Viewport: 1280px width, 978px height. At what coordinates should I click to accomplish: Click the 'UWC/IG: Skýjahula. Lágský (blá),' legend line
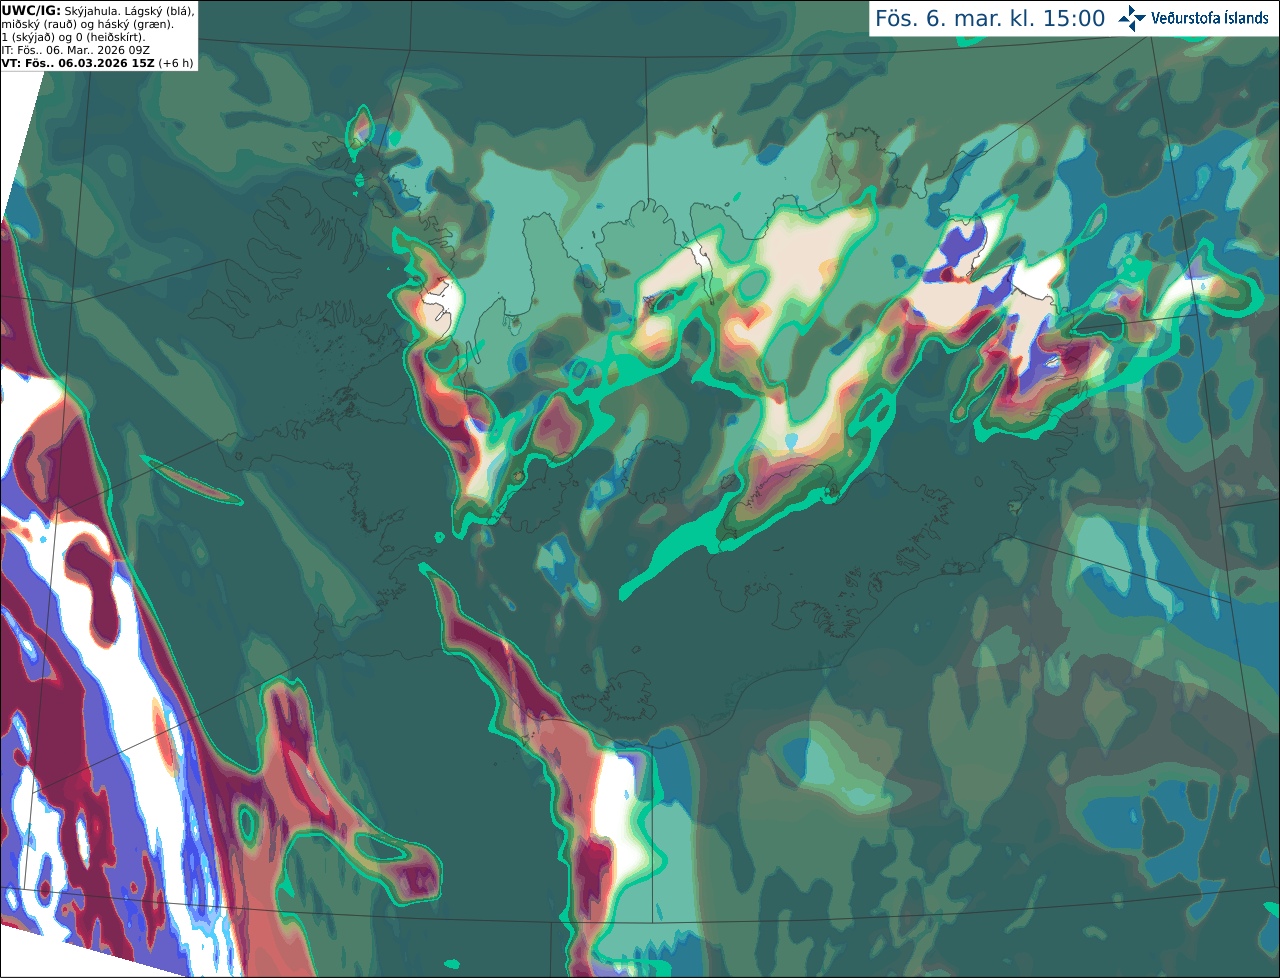[98, 10]
